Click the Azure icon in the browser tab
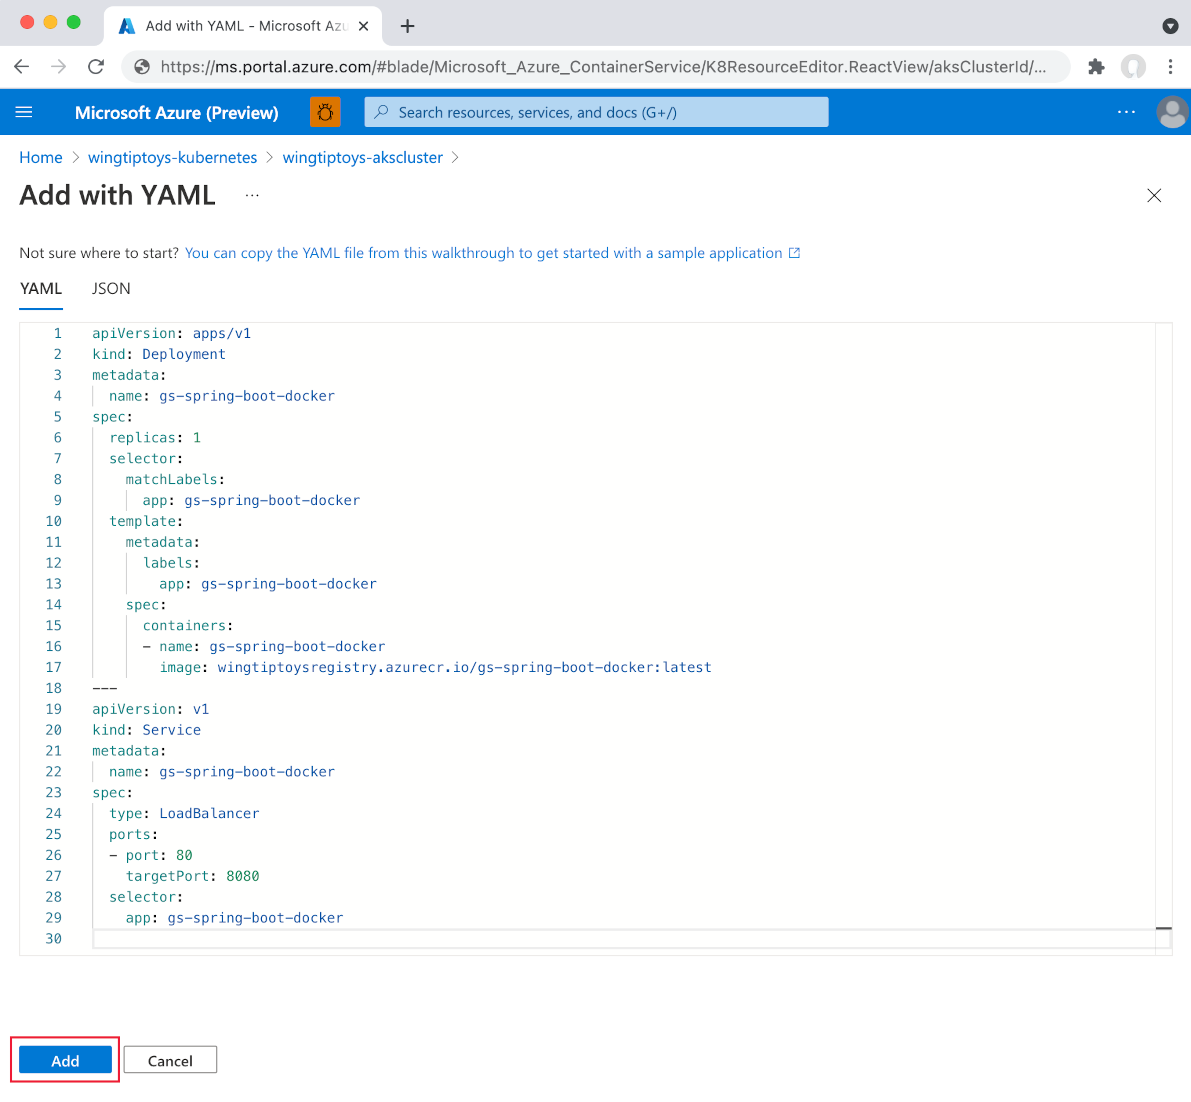The width and height of the screenshot is (1191, 1102). click(126, 25)
